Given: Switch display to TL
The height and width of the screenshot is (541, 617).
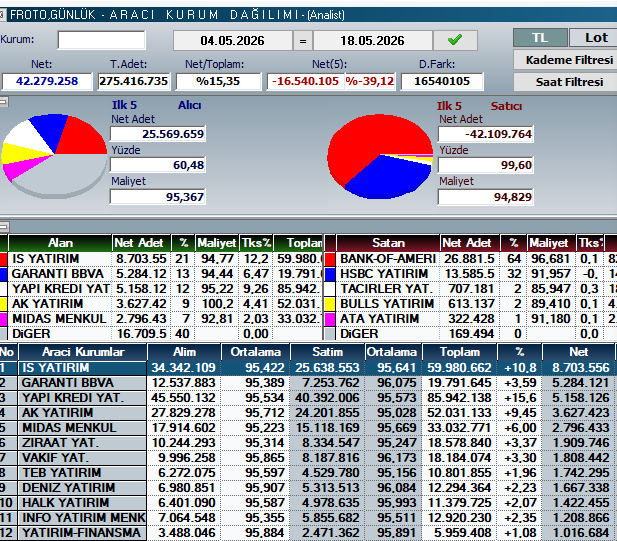Looking at the screenshot, I should coord(540,38).
